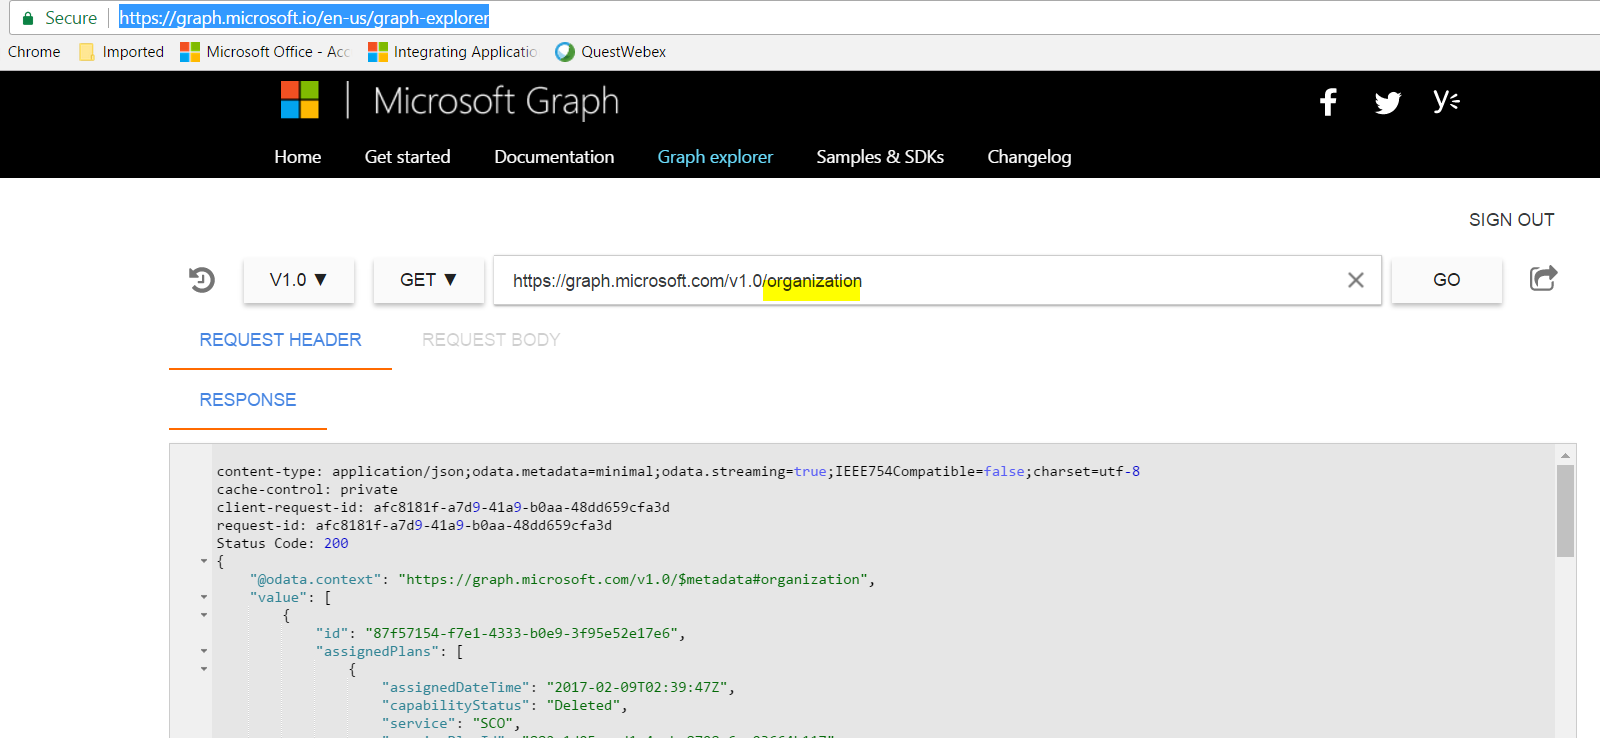Click the request-id header line
This screenshot has width=1600, height=738.
[x=414, y=526]
